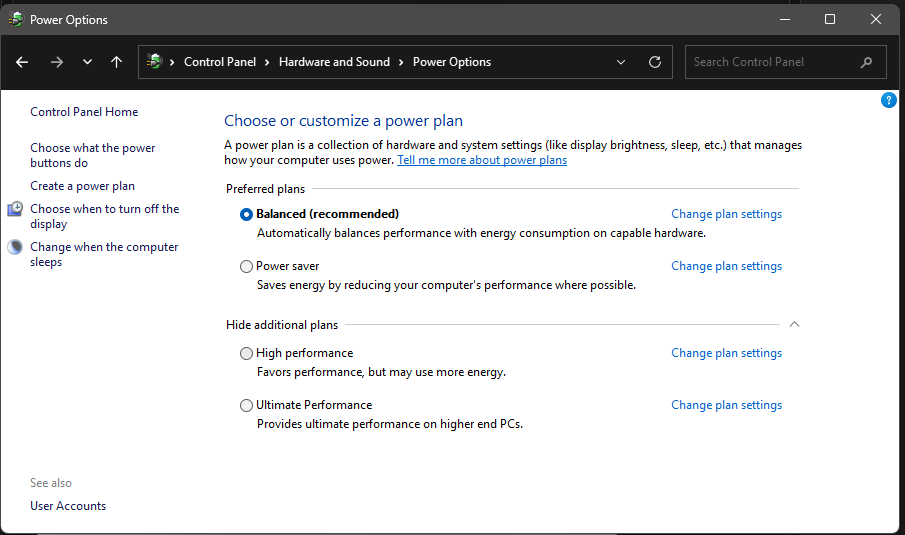Click the search magnifier icon
This screenshot has width=905, height=535.
(866, 62)
